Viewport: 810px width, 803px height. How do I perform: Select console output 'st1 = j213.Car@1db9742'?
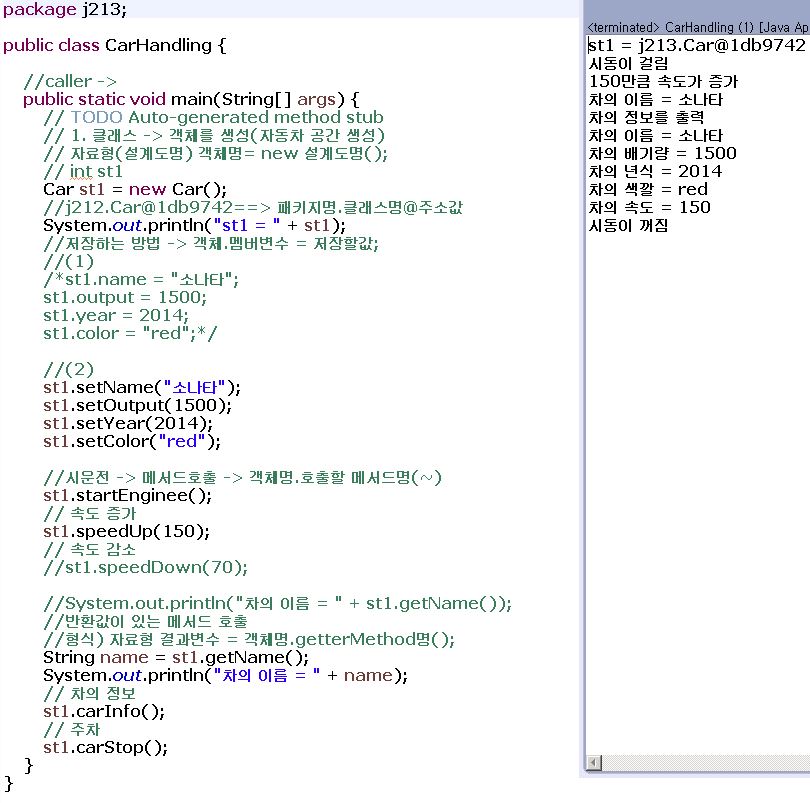[x=697, y=45]
